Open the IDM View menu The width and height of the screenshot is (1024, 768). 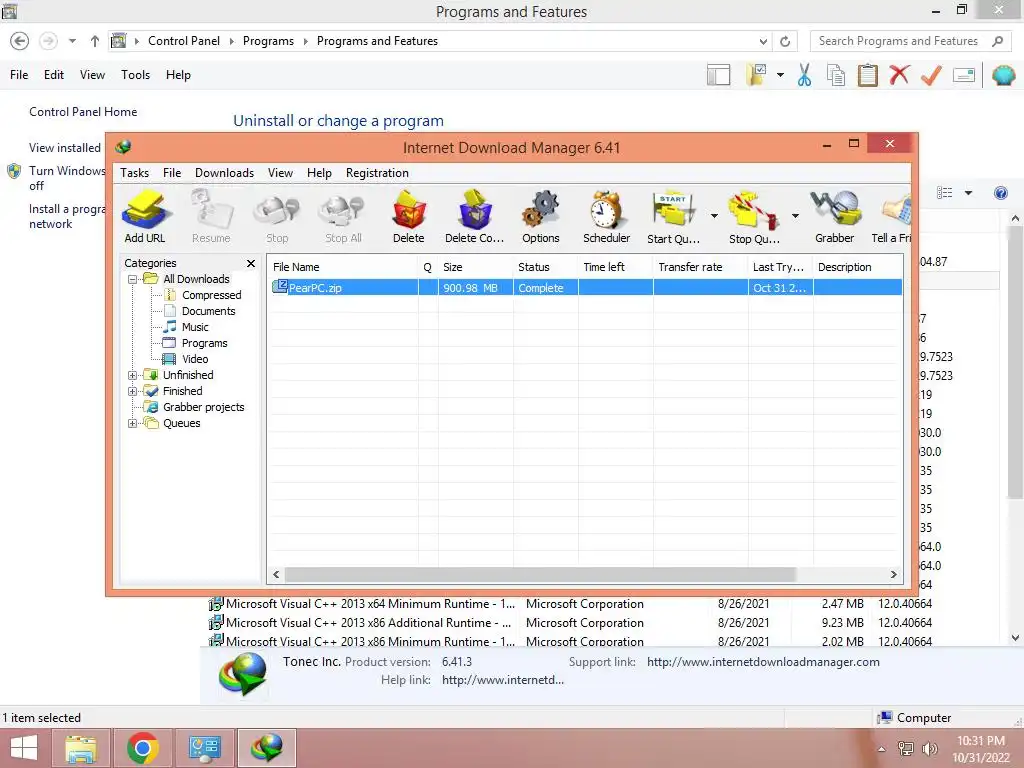(280, 173)
